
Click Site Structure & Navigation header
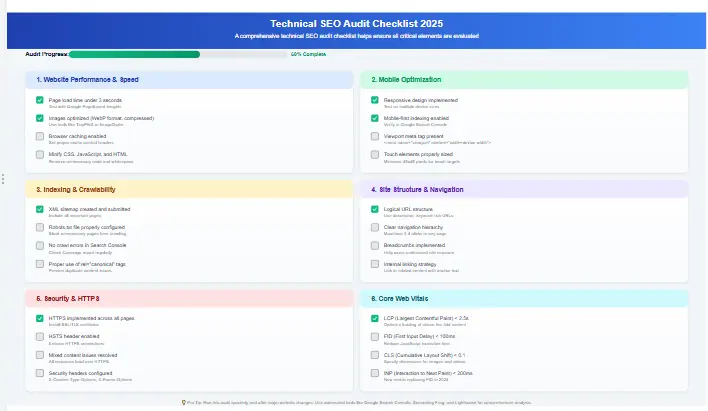524,189
